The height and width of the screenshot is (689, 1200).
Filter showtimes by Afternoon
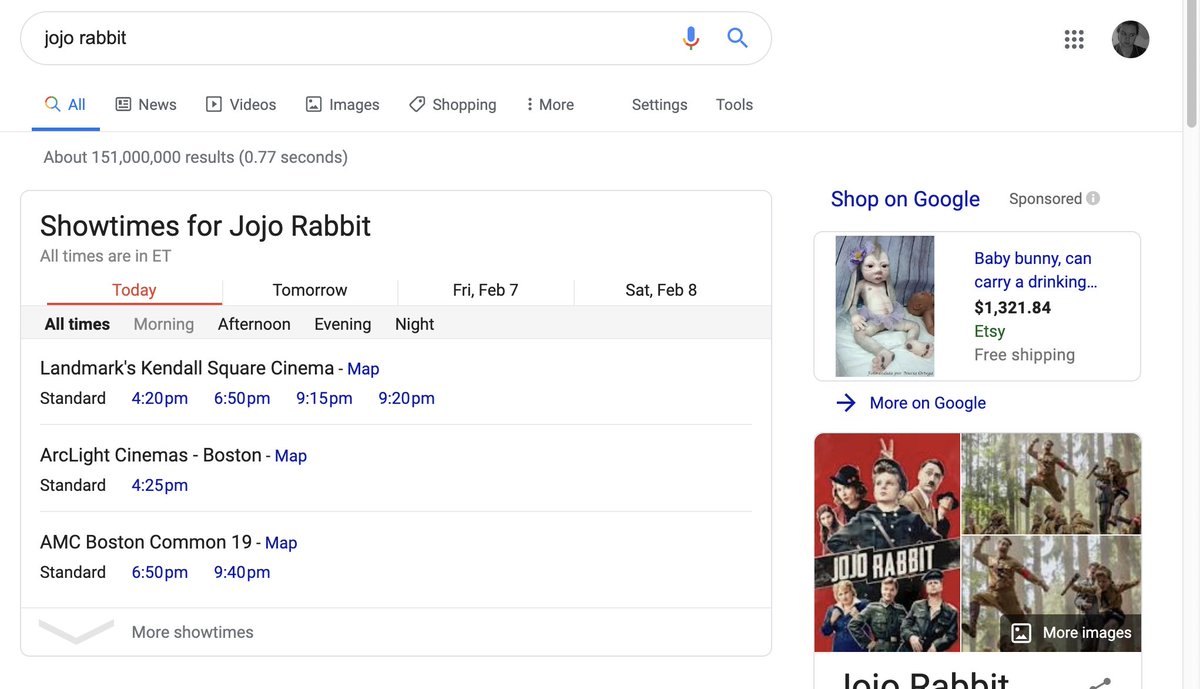click(x=254, y=324)
